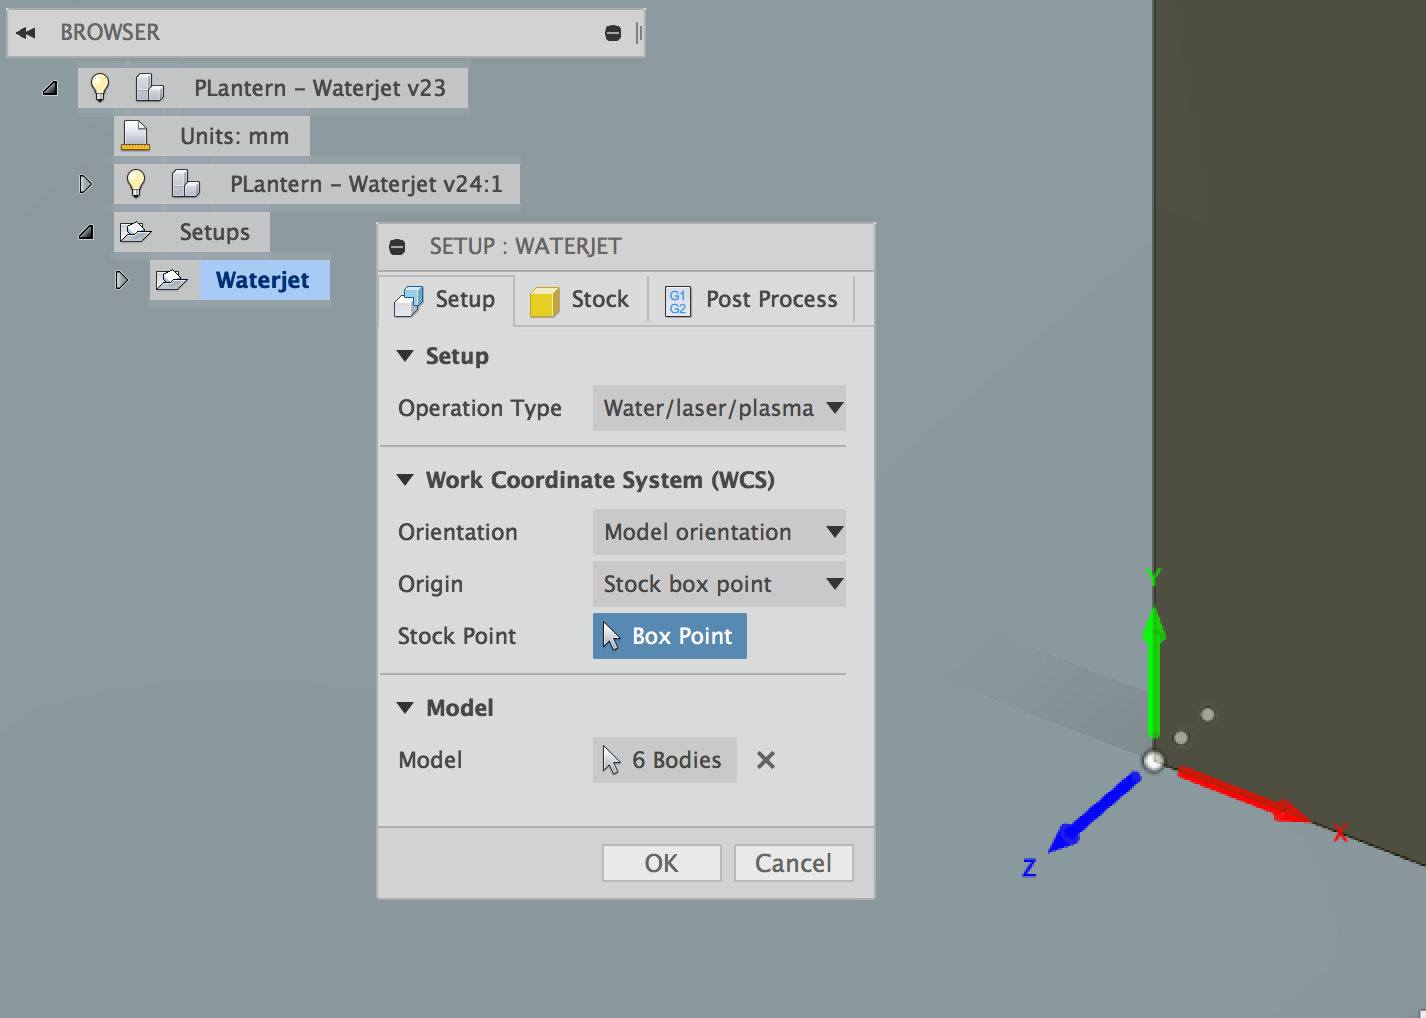Screen dimensions: 1426x1018
Task: Switch to the Stock tab
Action: pyautogui.click(x=580, y=300)
